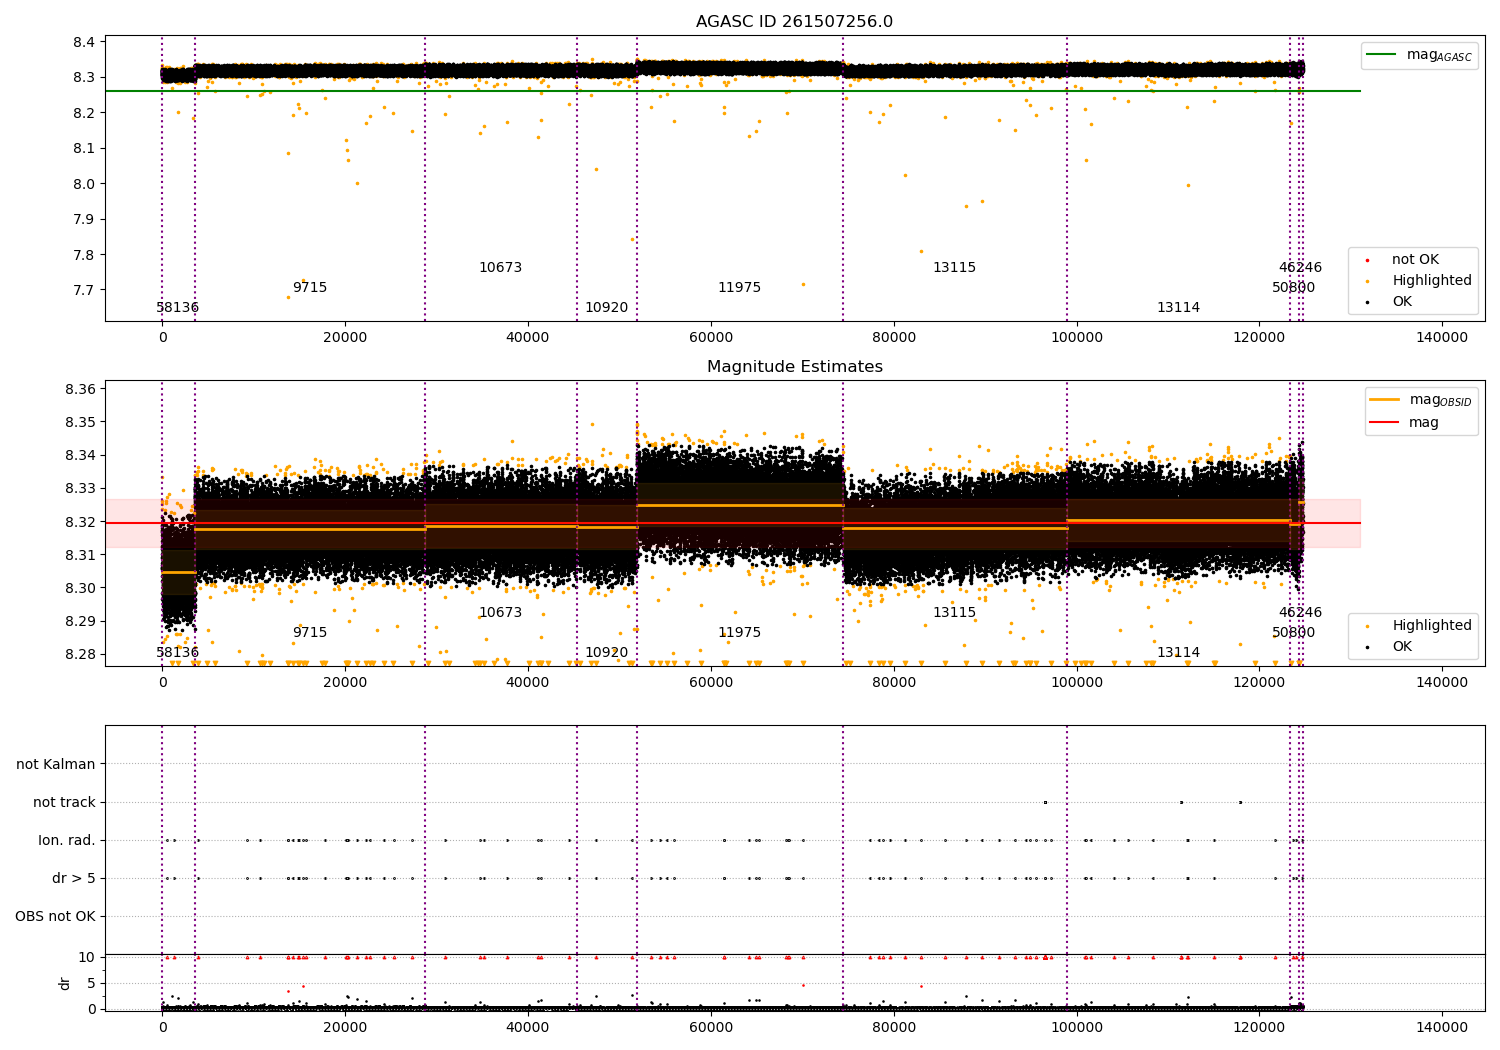Click the 'dr > 5' row label
Viewport: 1500px width, 1050px height.
point(74,879)
